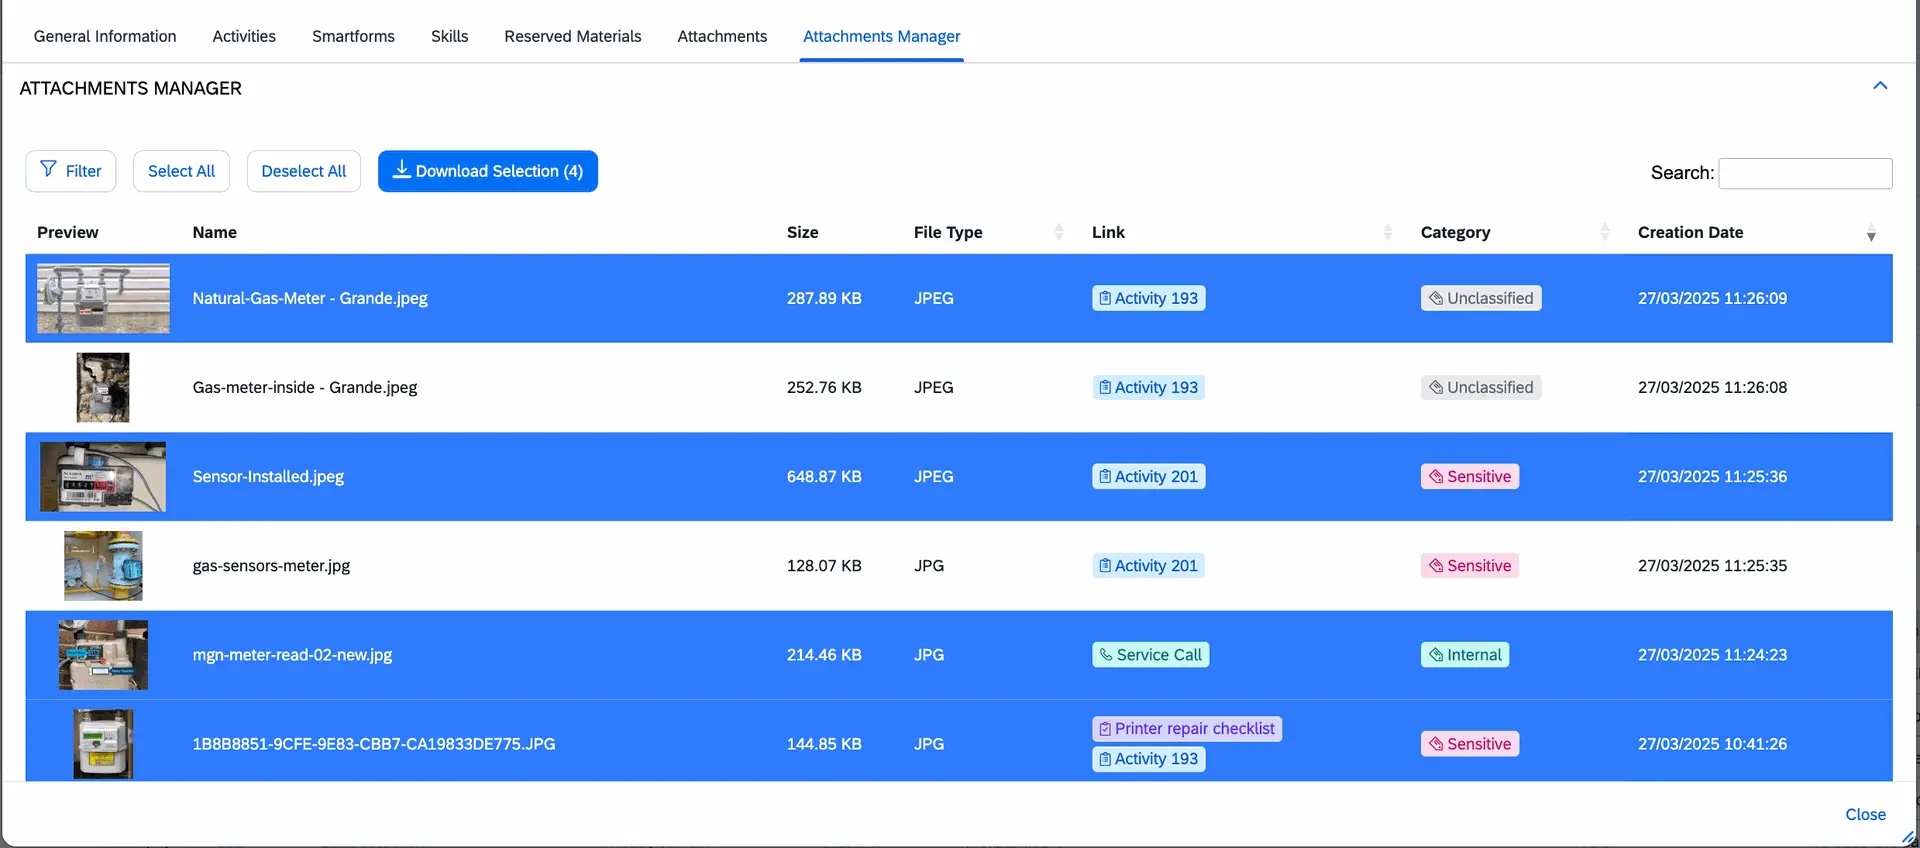Click size value 648.87 KB
Screen dimensions: 1920x848
coord(824,477)
